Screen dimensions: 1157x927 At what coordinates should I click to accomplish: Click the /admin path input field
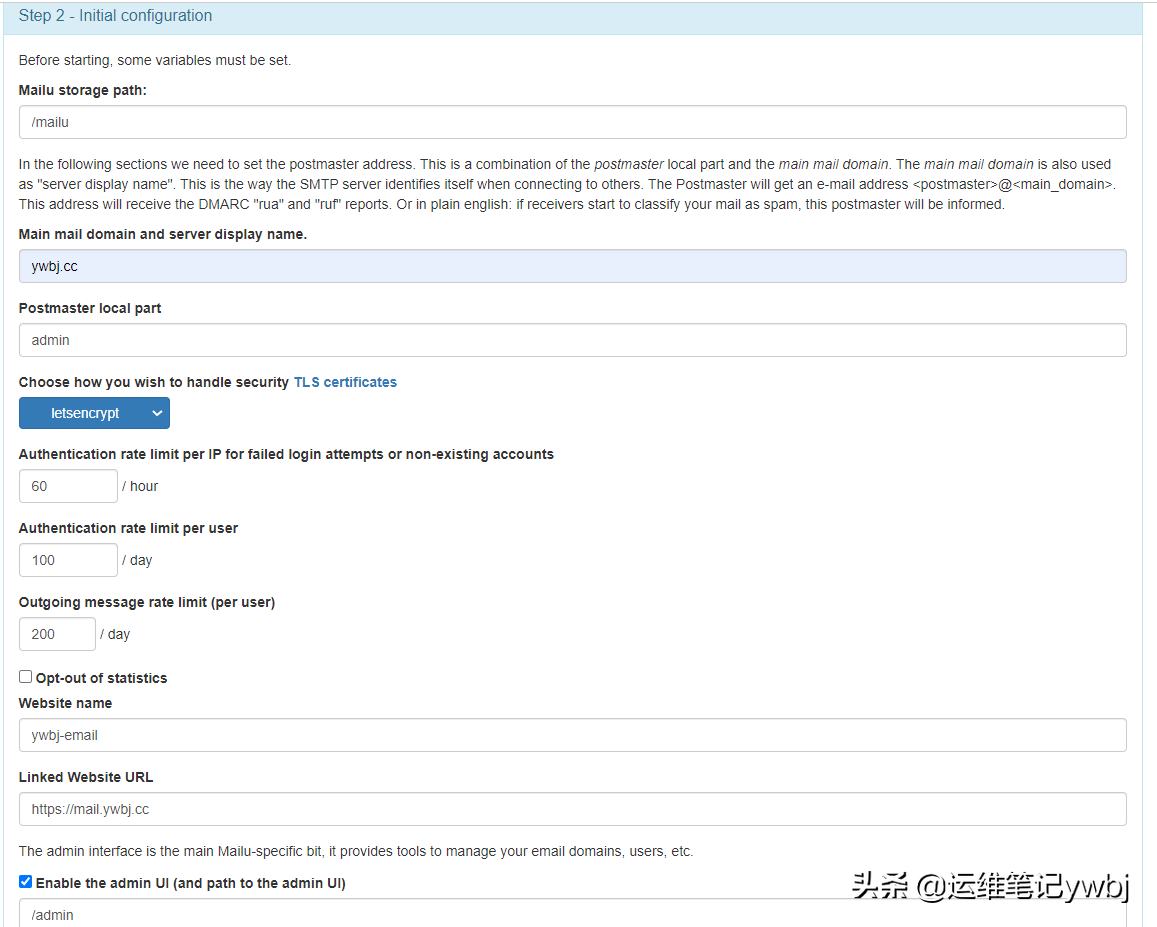tap(573, 914)
